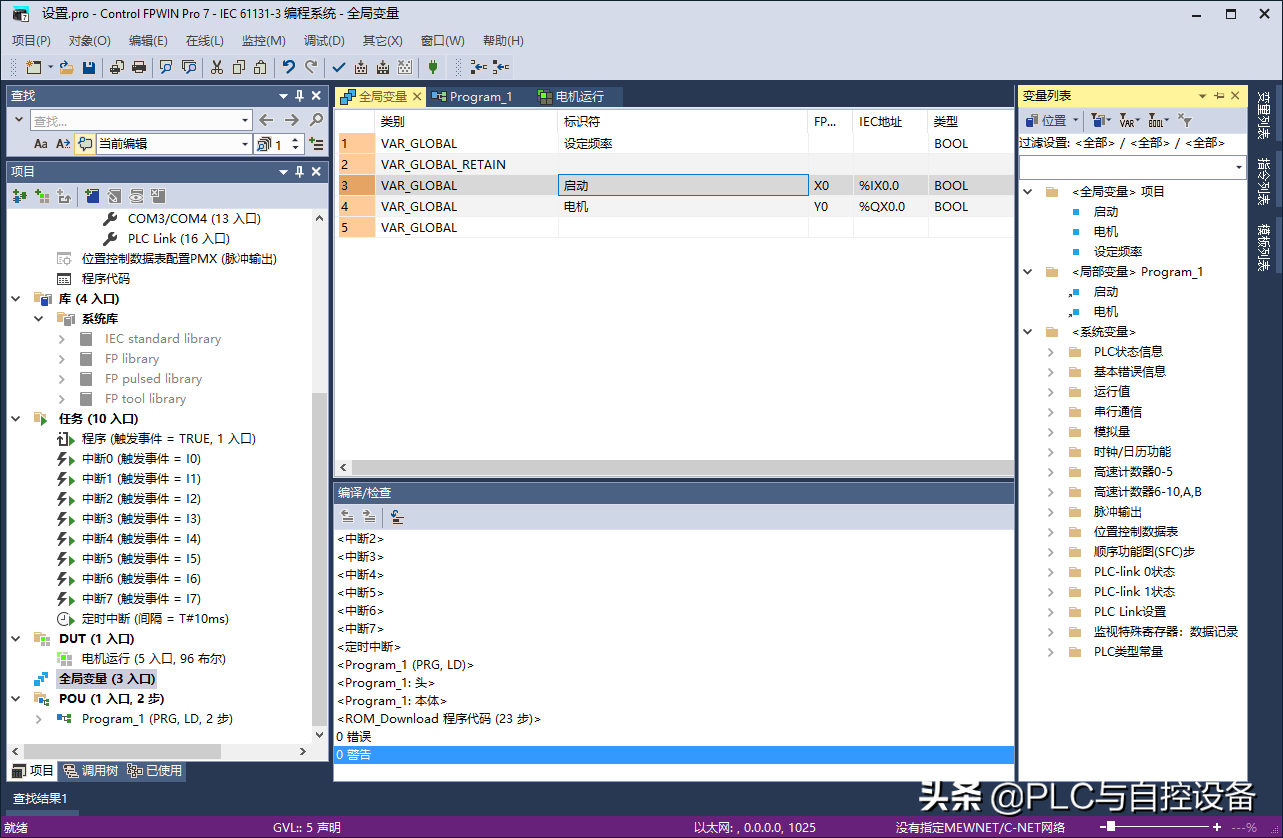The width and height of the screenshot is (1283, 838).
Task: Expand the FP library tree node
Action: 62,359
